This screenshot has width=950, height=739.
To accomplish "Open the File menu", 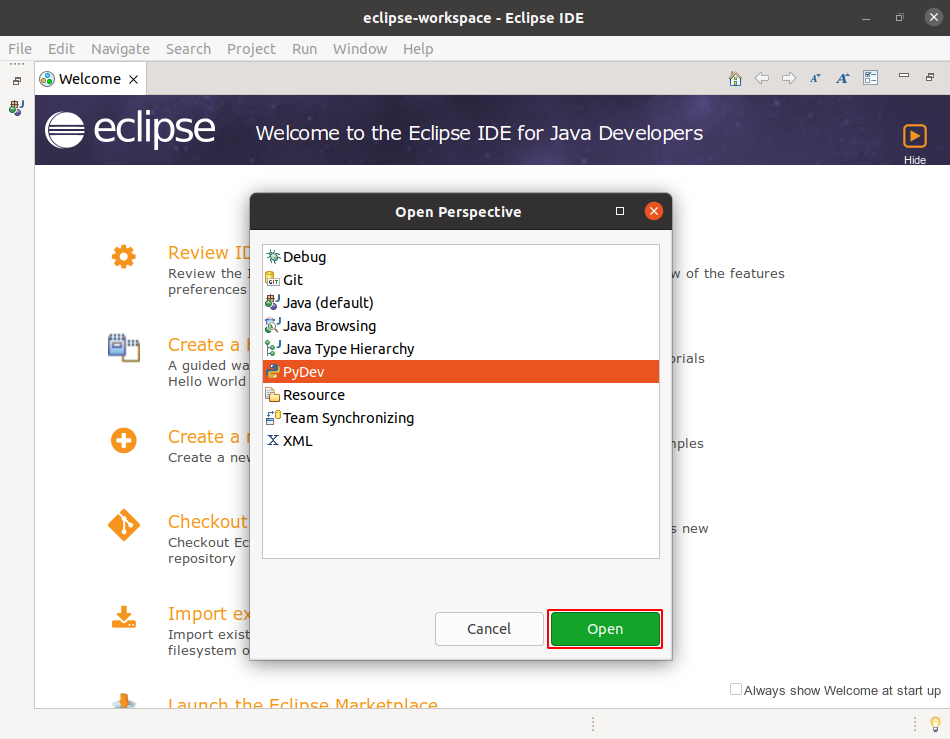I will [20, 49].
